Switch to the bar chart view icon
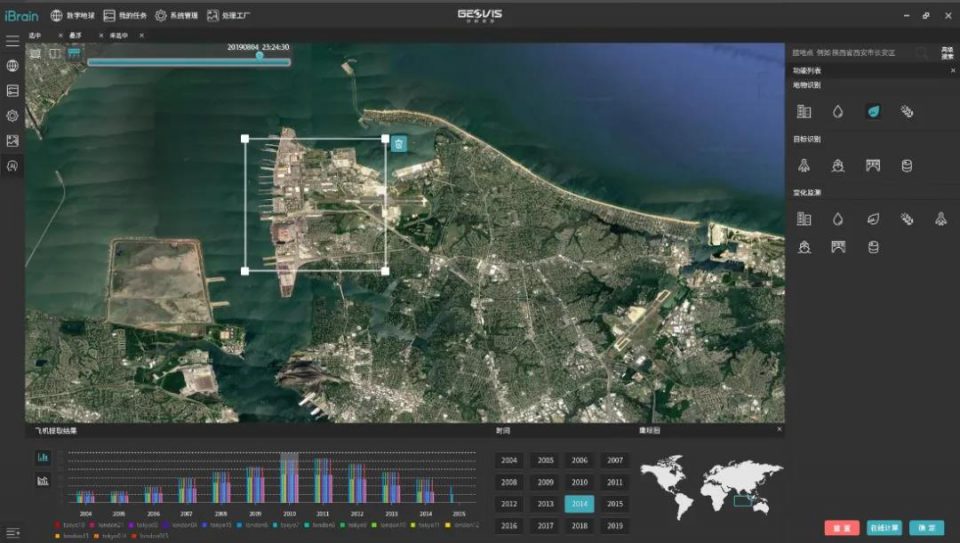Viewport: 960px width, 543px height. point(43,457)
